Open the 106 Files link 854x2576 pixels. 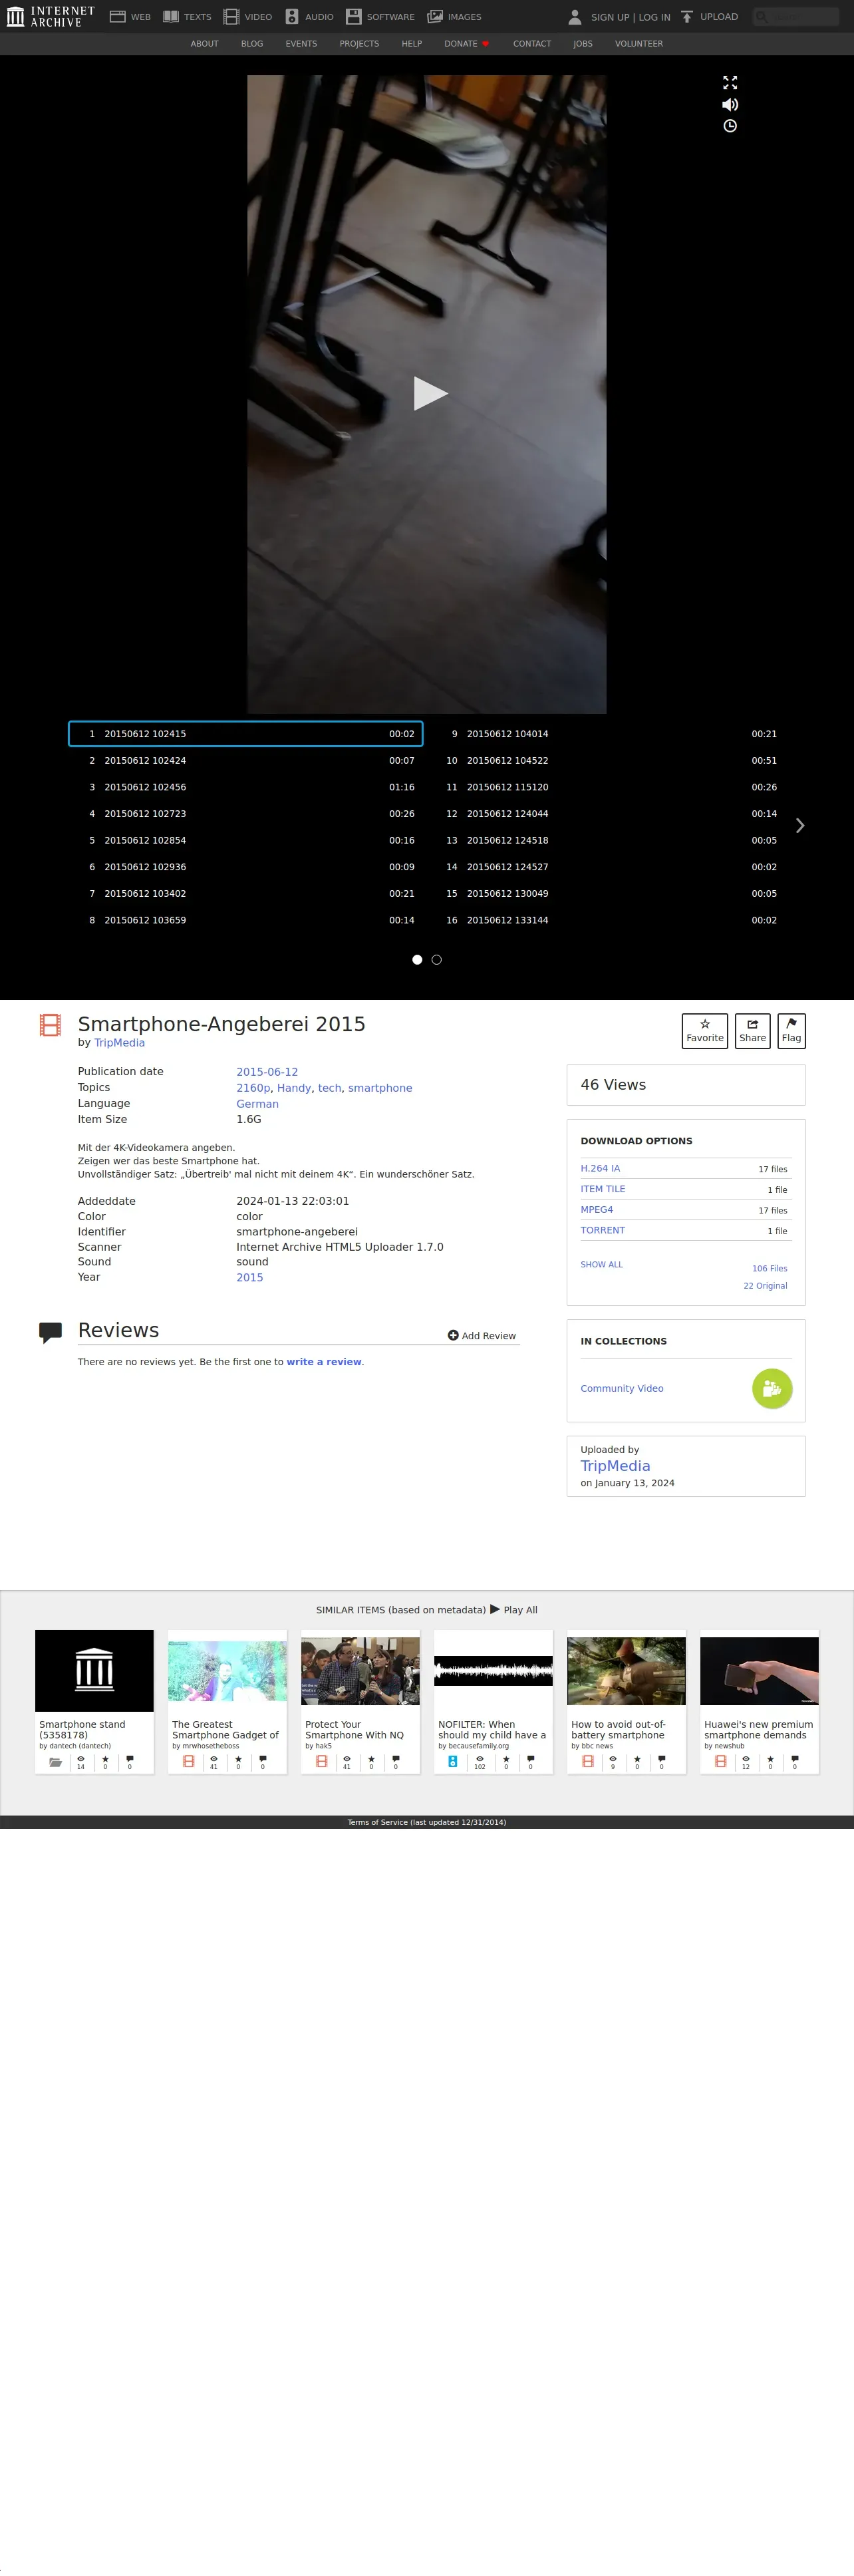tap(769, 1269)
